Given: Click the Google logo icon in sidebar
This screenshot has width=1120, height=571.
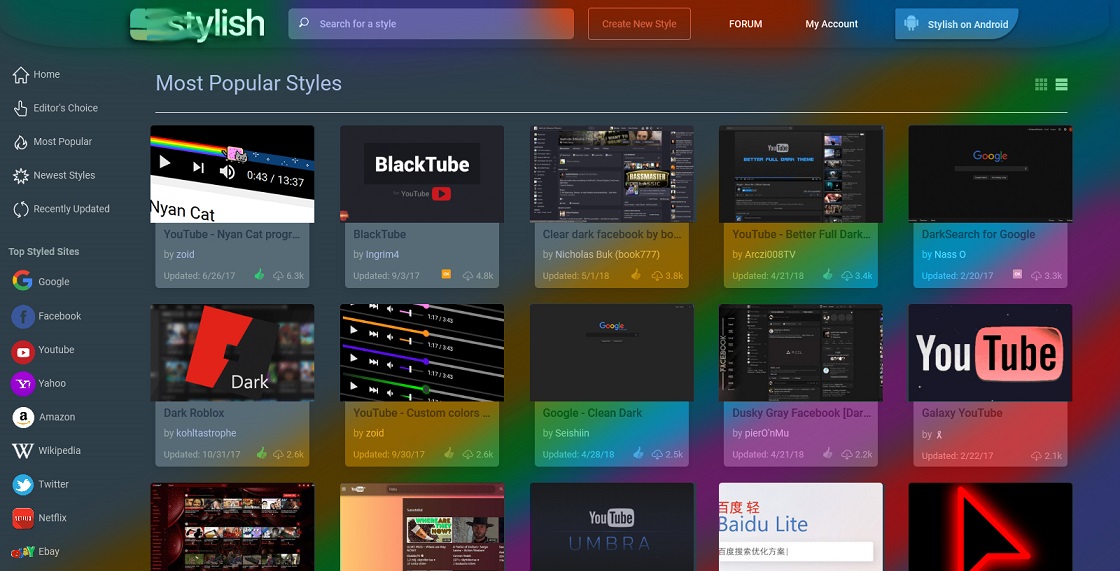Looking at the screenshot, I should [x=22, y=281].
